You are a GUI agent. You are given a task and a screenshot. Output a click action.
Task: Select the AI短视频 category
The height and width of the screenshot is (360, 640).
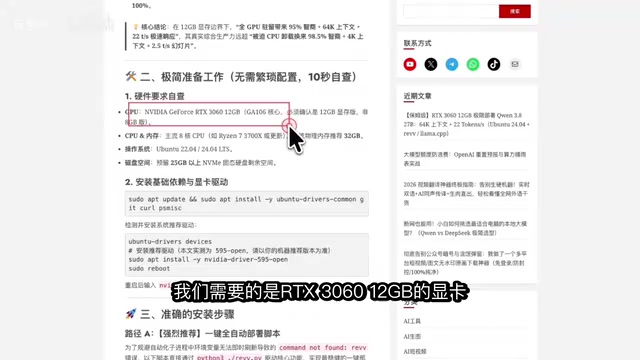click(415, 351)
